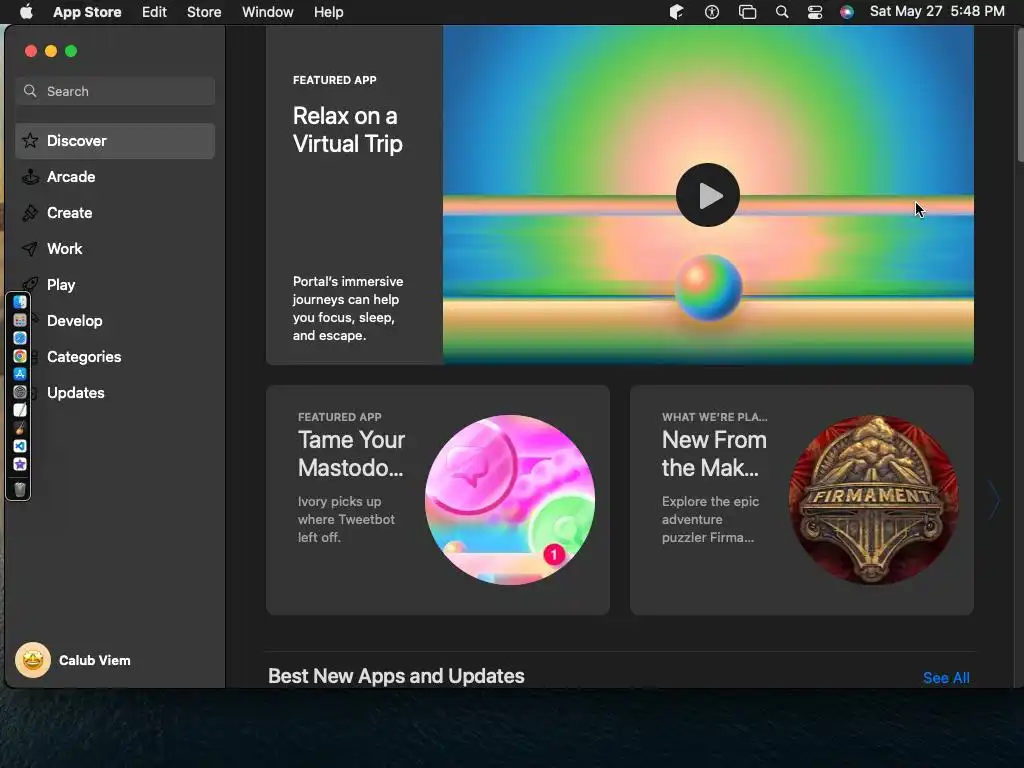Go to the Create section
The height and width of the screenshot is (768, 1024).
(x=115, y=213)
